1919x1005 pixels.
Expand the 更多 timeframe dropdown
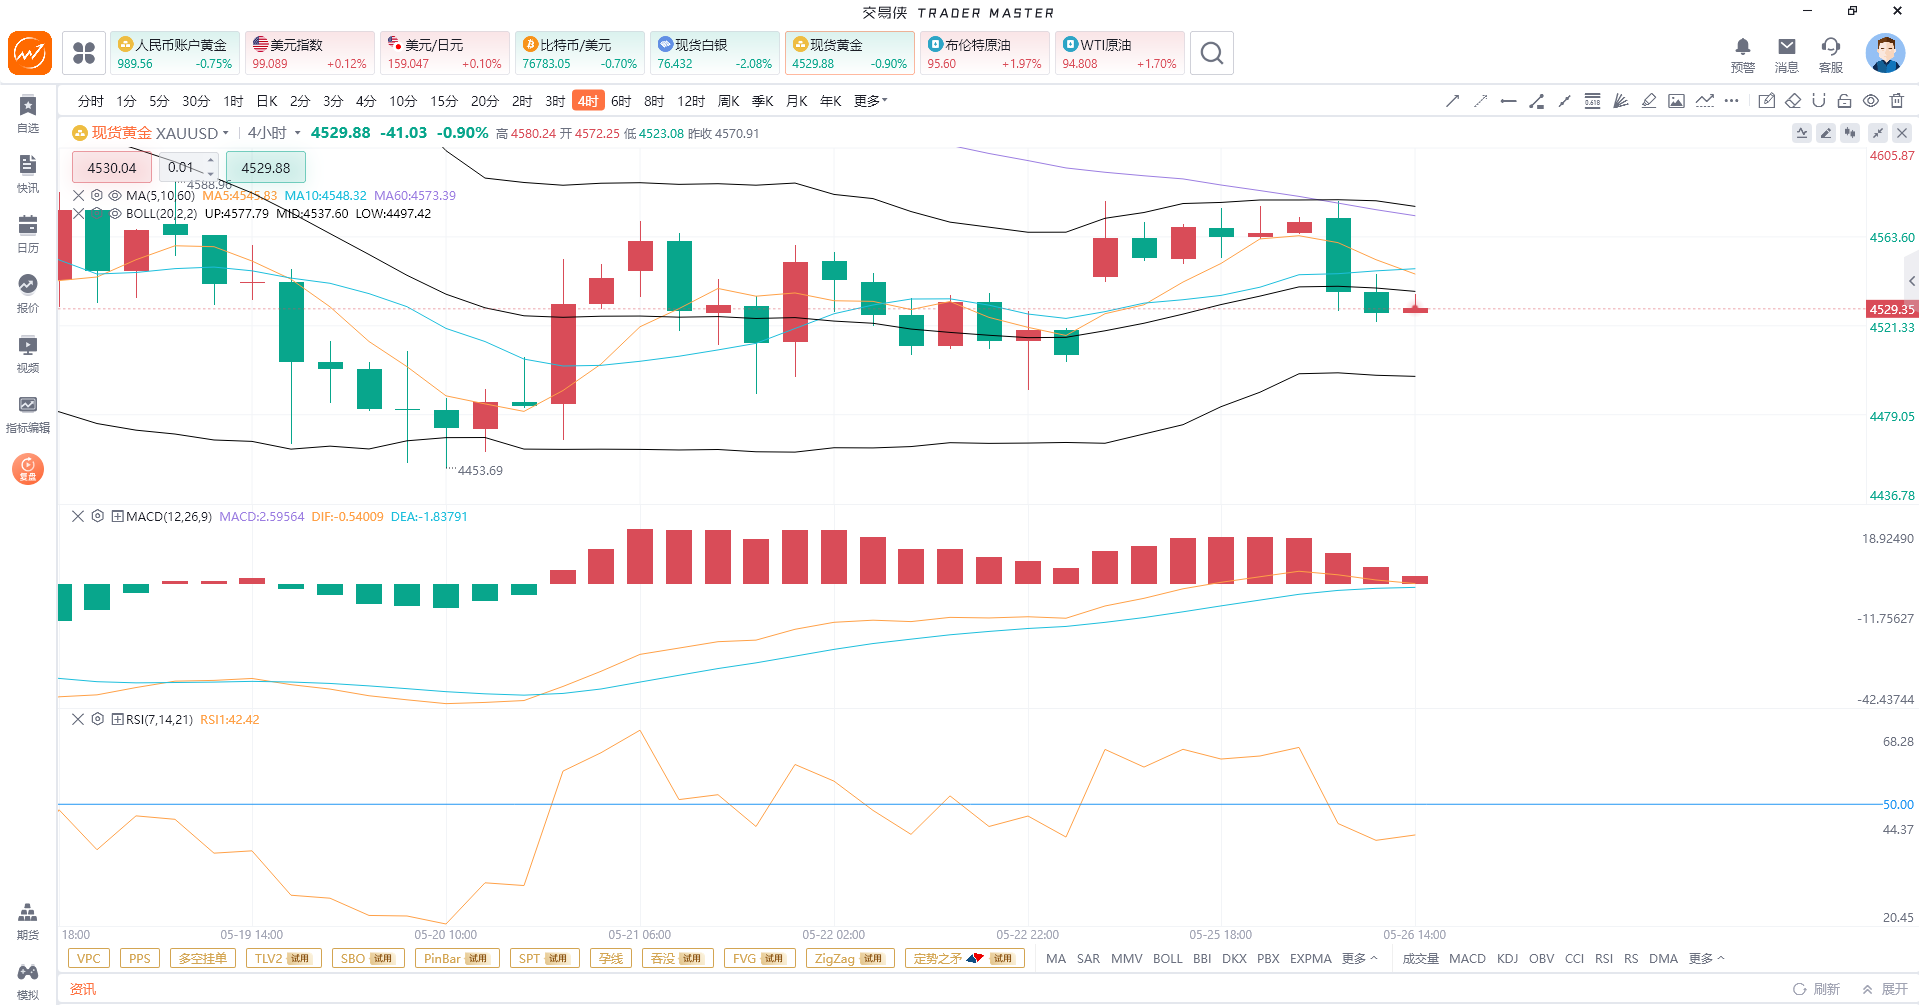pyautogui.click(x=870, y=101)
